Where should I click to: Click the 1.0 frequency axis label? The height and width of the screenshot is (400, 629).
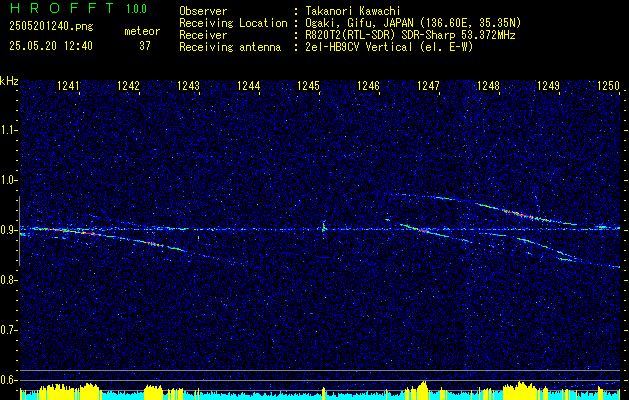tap(9, 180)
